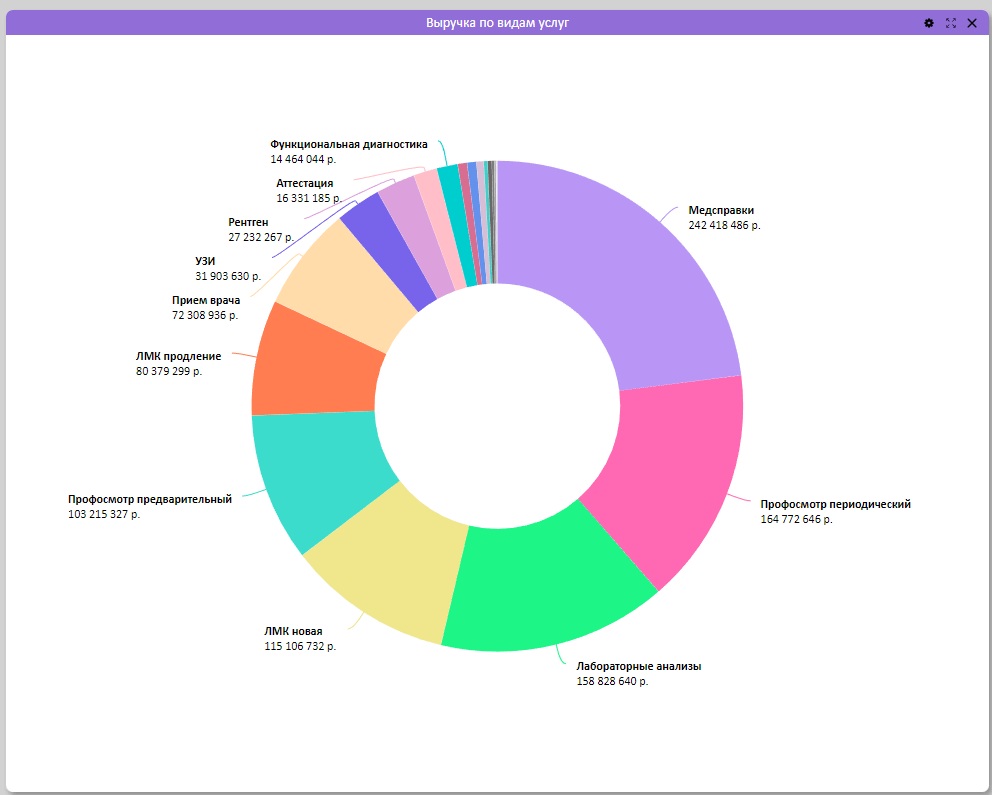Select the Рентген label

point(248,223)
